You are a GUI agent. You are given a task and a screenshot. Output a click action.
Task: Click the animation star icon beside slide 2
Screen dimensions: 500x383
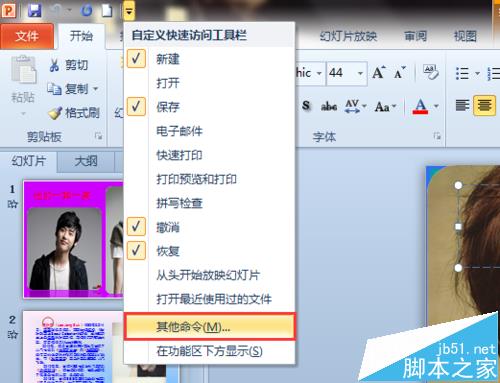tap(13, 334)
